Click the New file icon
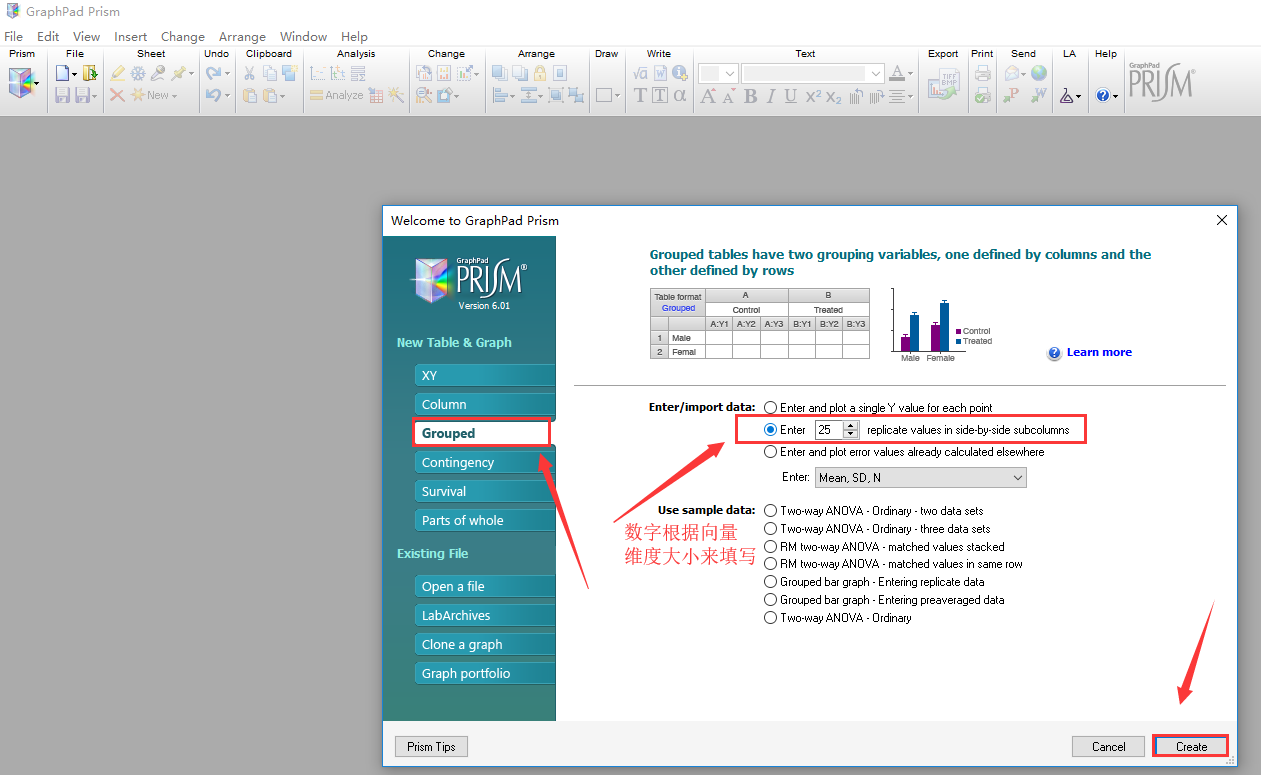The height and width of the screenshot is (775, 1261). (x=63, y=73)
